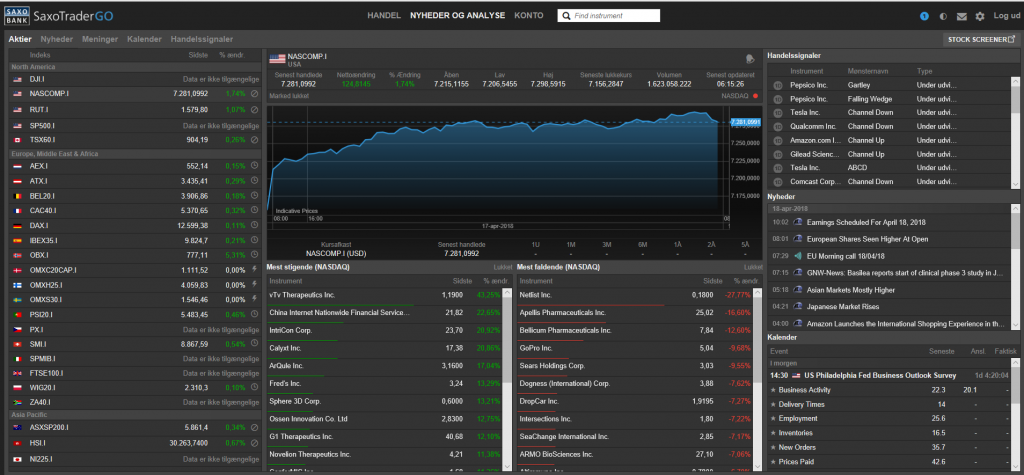Click the teal icon beside EU Morning call
This screenshot has height=475, width=1024.
coord(797,256)
